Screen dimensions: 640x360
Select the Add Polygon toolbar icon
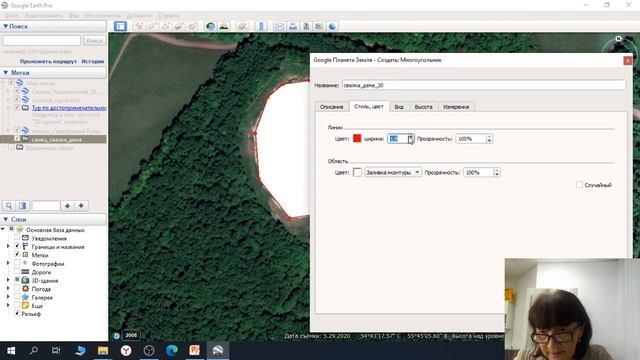pos(152,27)
